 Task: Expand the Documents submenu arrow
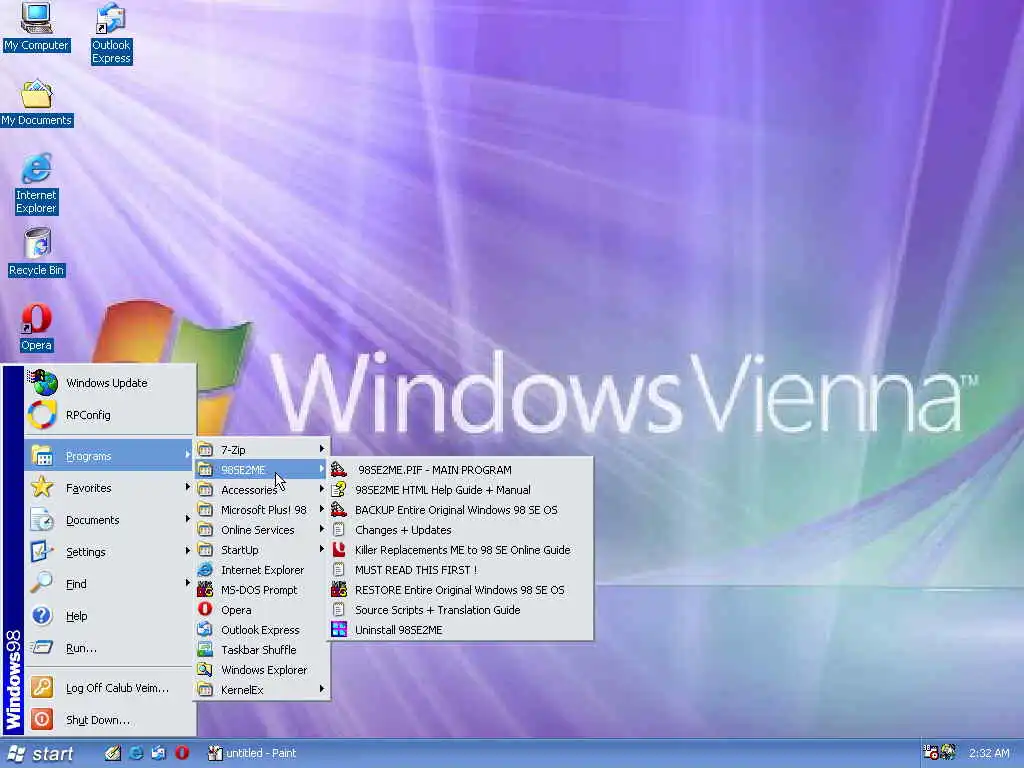coord(187,519)
